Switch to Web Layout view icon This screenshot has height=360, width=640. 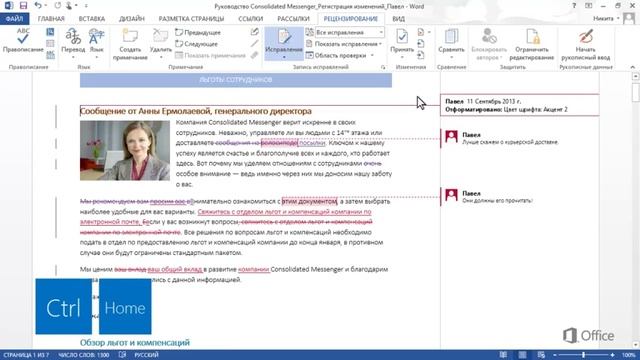[541, 355]
